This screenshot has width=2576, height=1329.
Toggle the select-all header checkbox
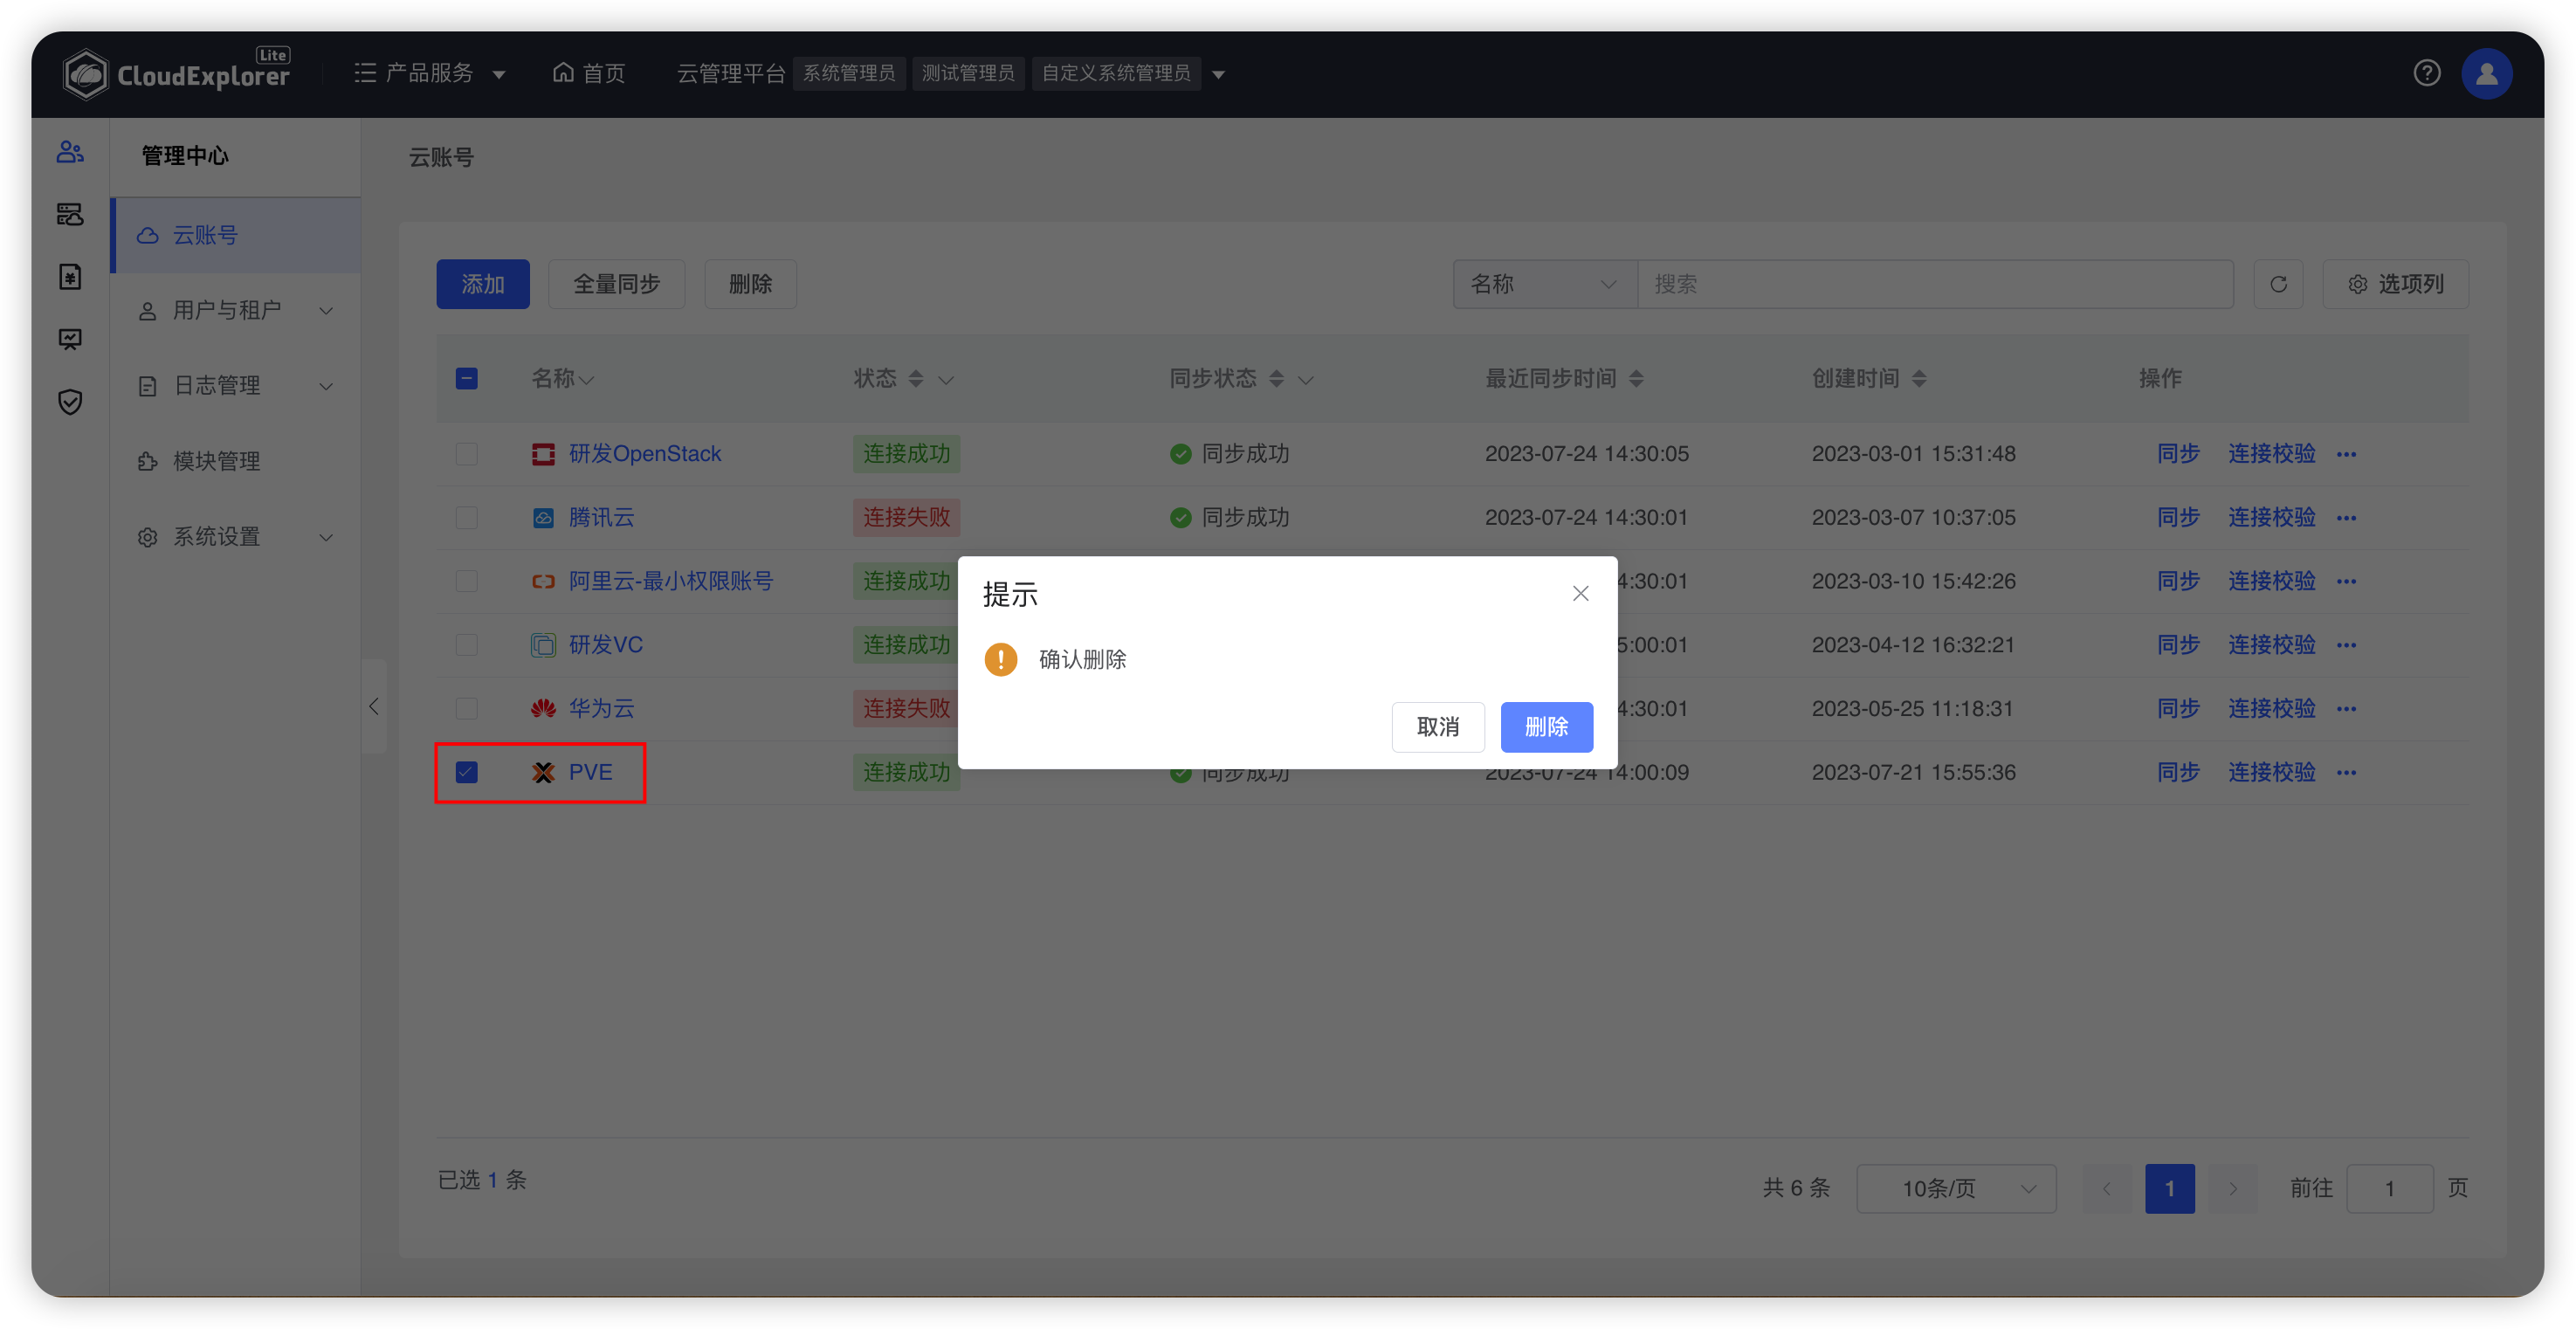tap(466, 378)
